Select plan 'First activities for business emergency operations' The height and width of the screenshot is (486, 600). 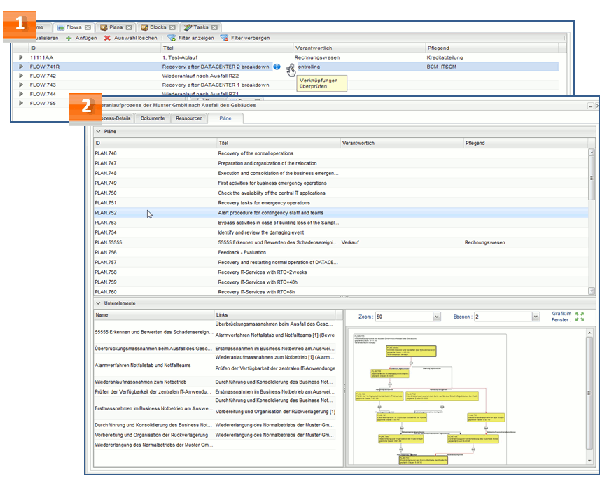pos(341,183)
